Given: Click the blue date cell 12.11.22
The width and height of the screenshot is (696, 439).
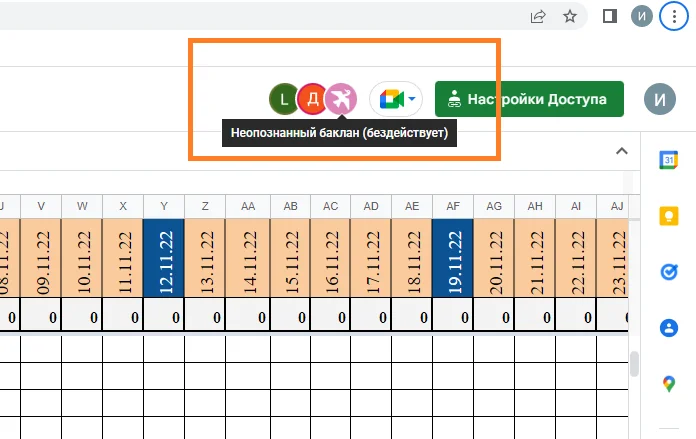Looking at the screenshot, I should point(164,258).
